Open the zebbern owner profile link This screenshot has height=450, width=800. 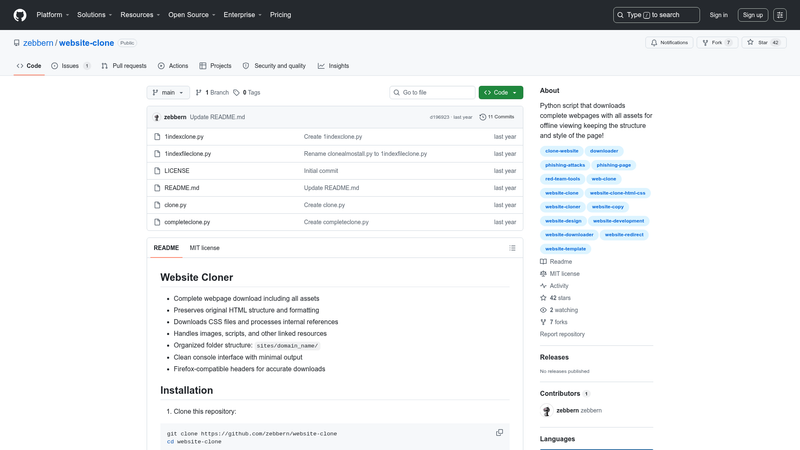pos(38,43)
